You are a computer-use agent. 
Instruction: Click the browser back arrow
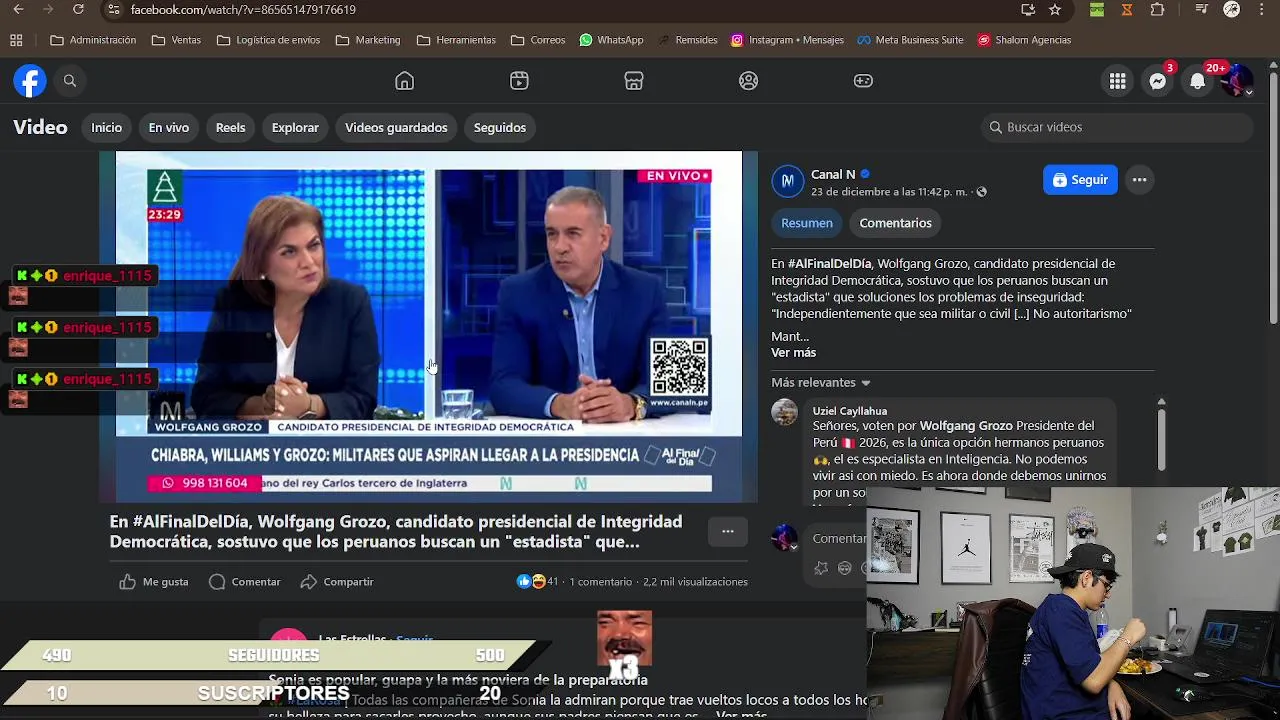pyautogui.click(x=18, y=10)
